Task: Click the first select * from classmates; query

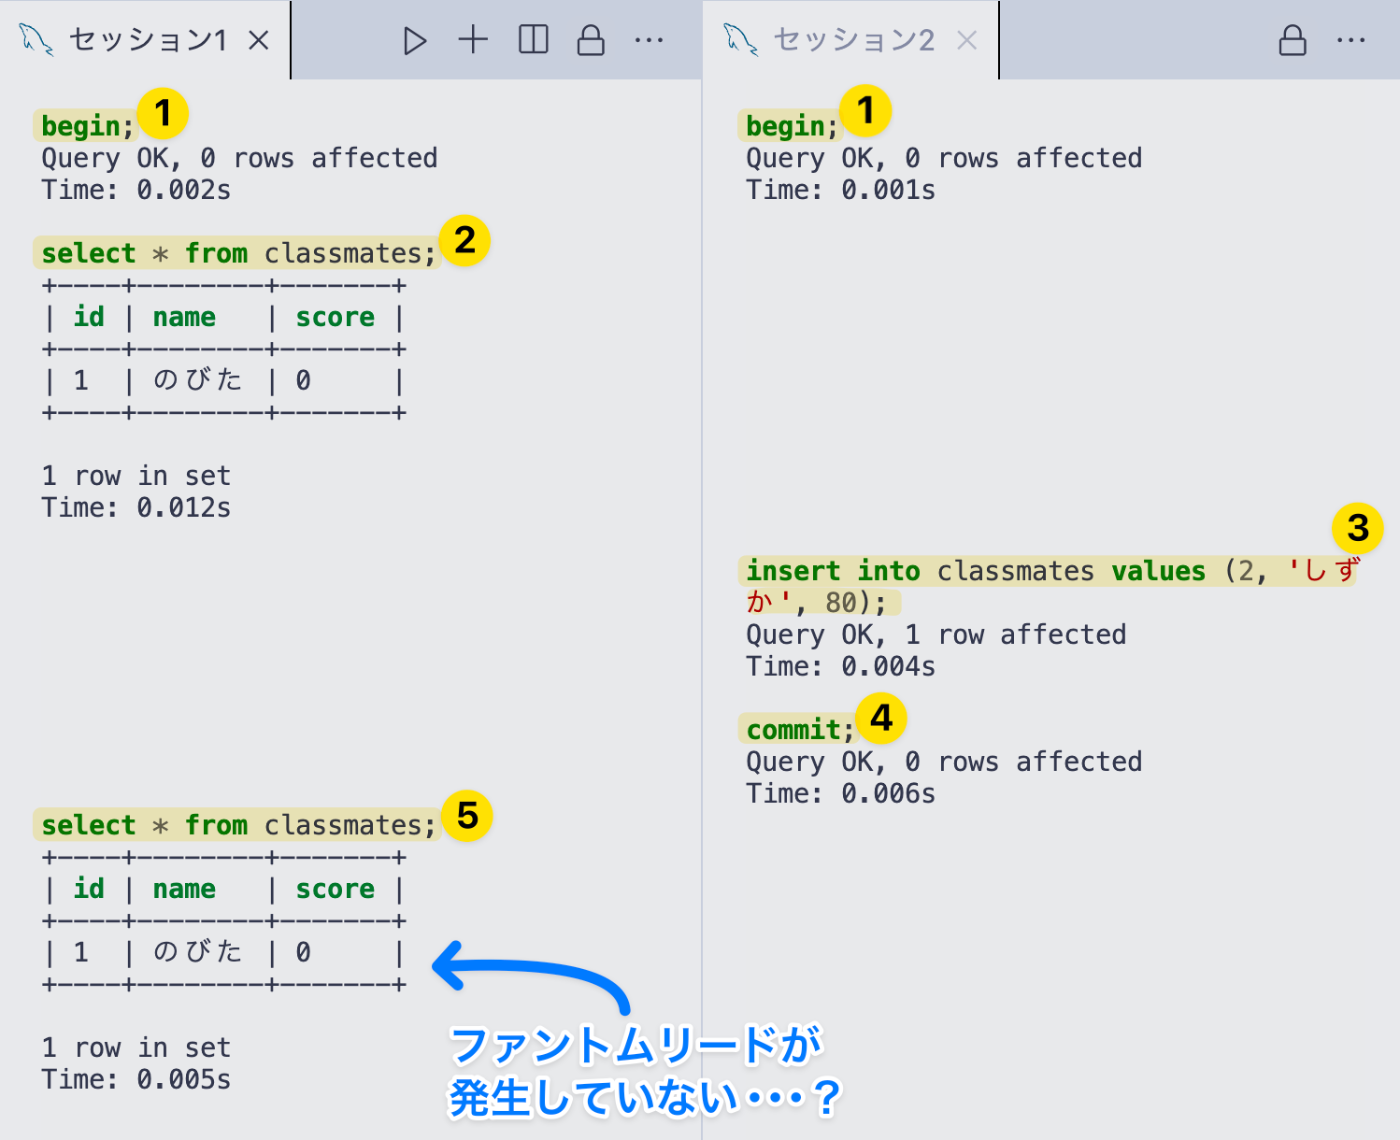Action: tap(238, 253)
